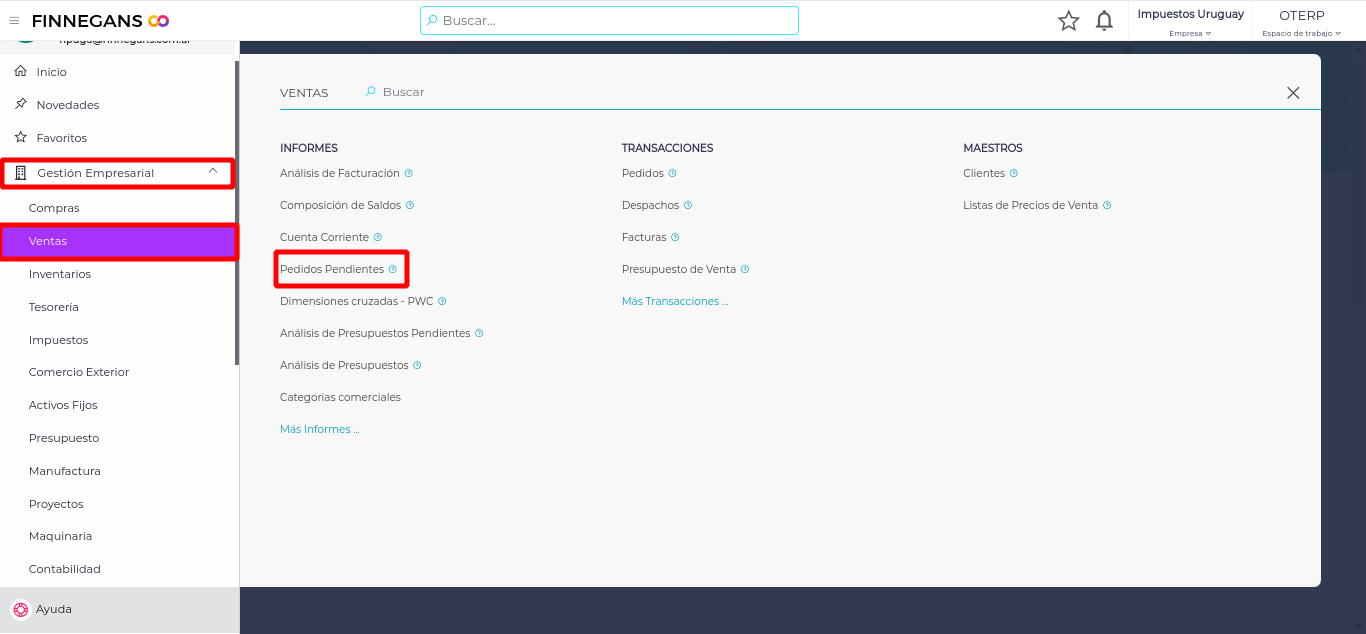Open Categorias comerciales report
The height and width of the screenshot is (634, 1366).
point(340,397)
